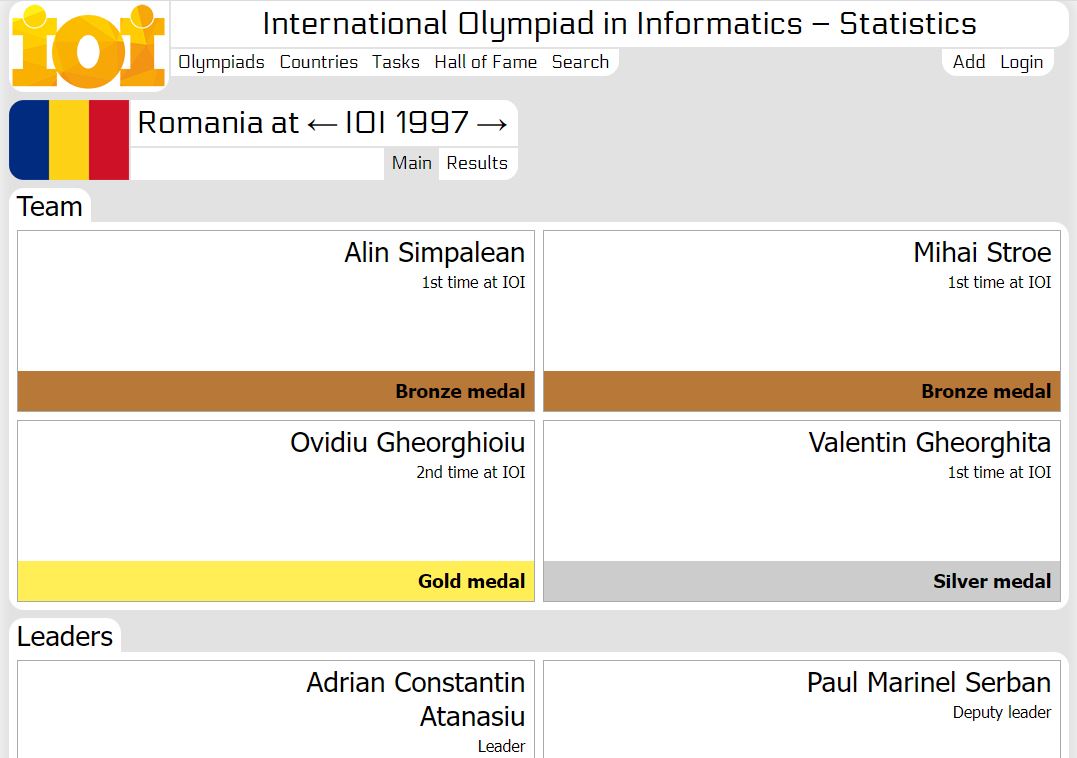Navigate to the Tasks page
The image size is (1077, 758).
pyautogui.click(x=396, y=62)
